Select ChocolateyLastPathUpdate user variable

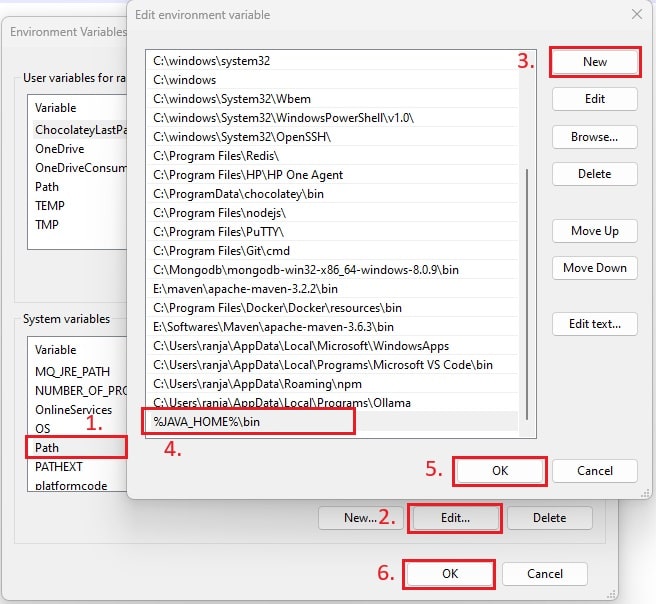point(77,130)
